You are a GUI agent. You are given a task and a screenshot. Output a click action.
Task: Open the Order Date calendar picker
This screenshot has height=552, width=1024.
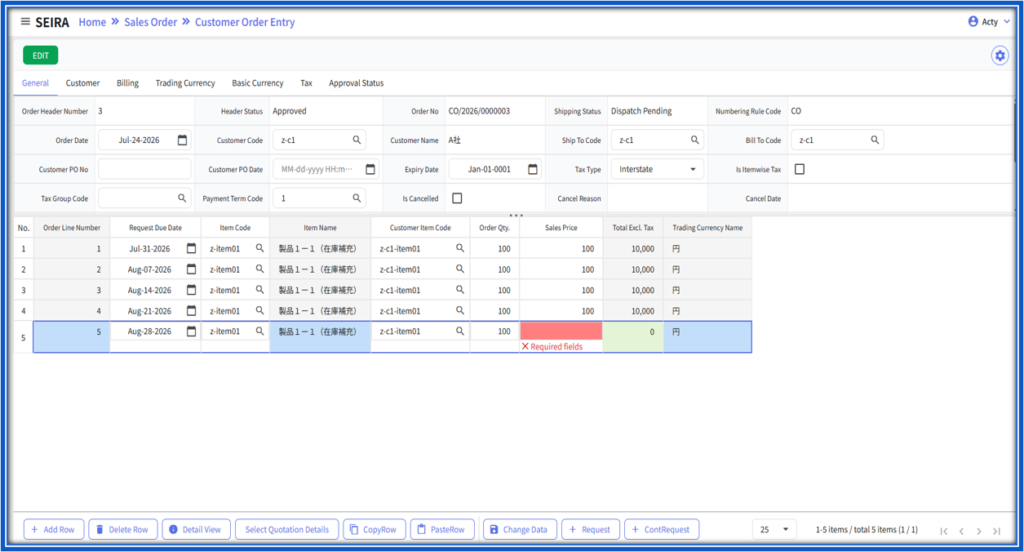coord(182,140)
